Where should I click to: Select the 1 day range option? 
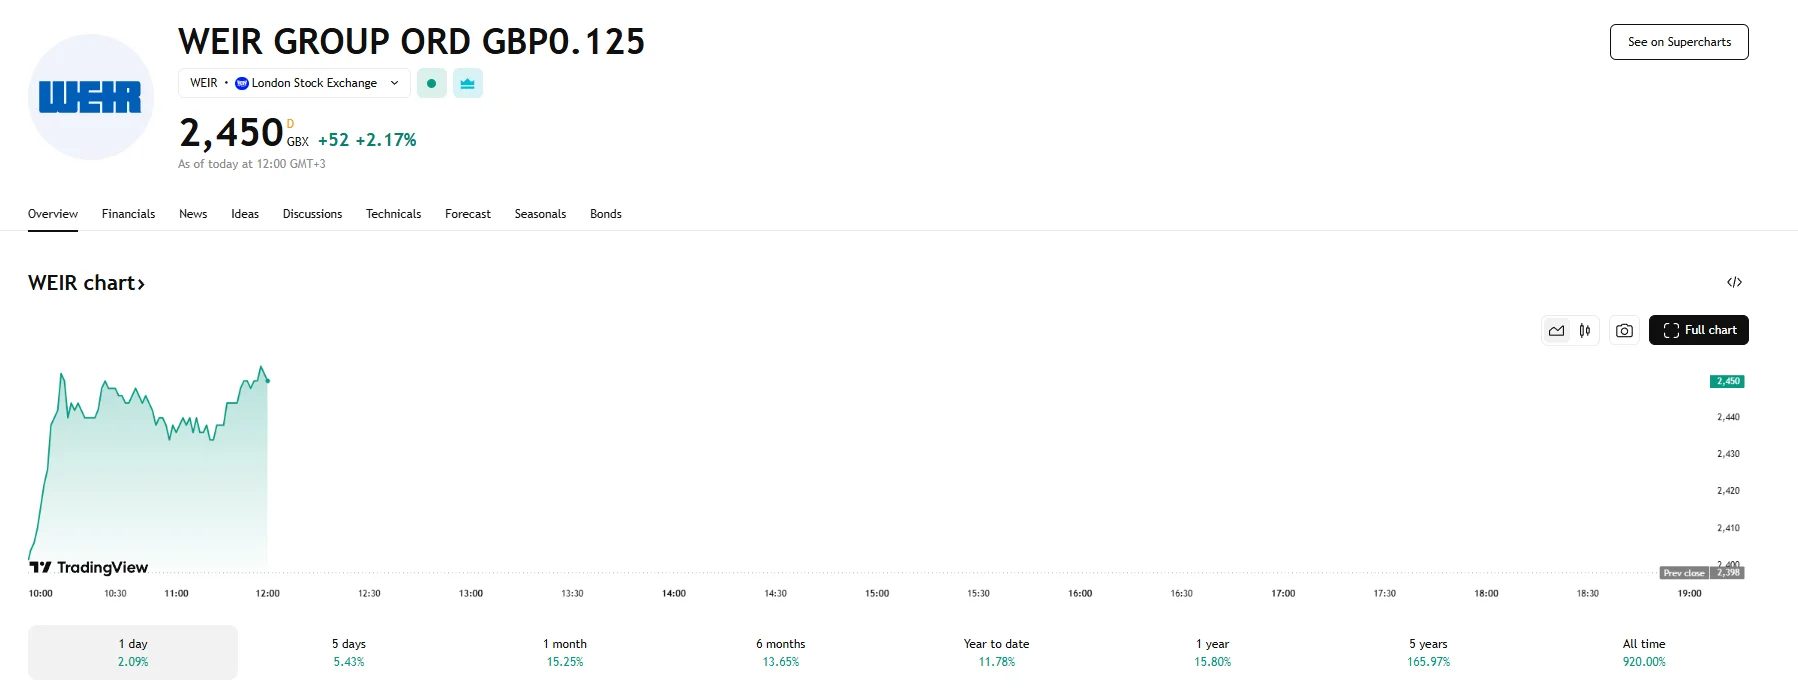click(133, 651)
